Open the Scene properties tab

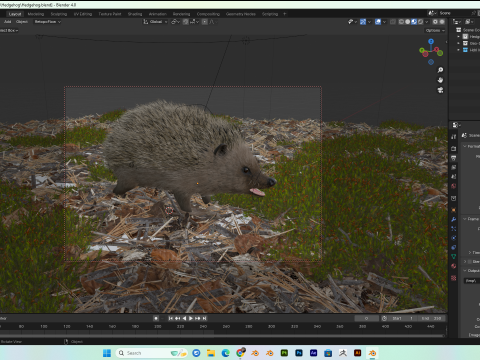tap(453, 177)
